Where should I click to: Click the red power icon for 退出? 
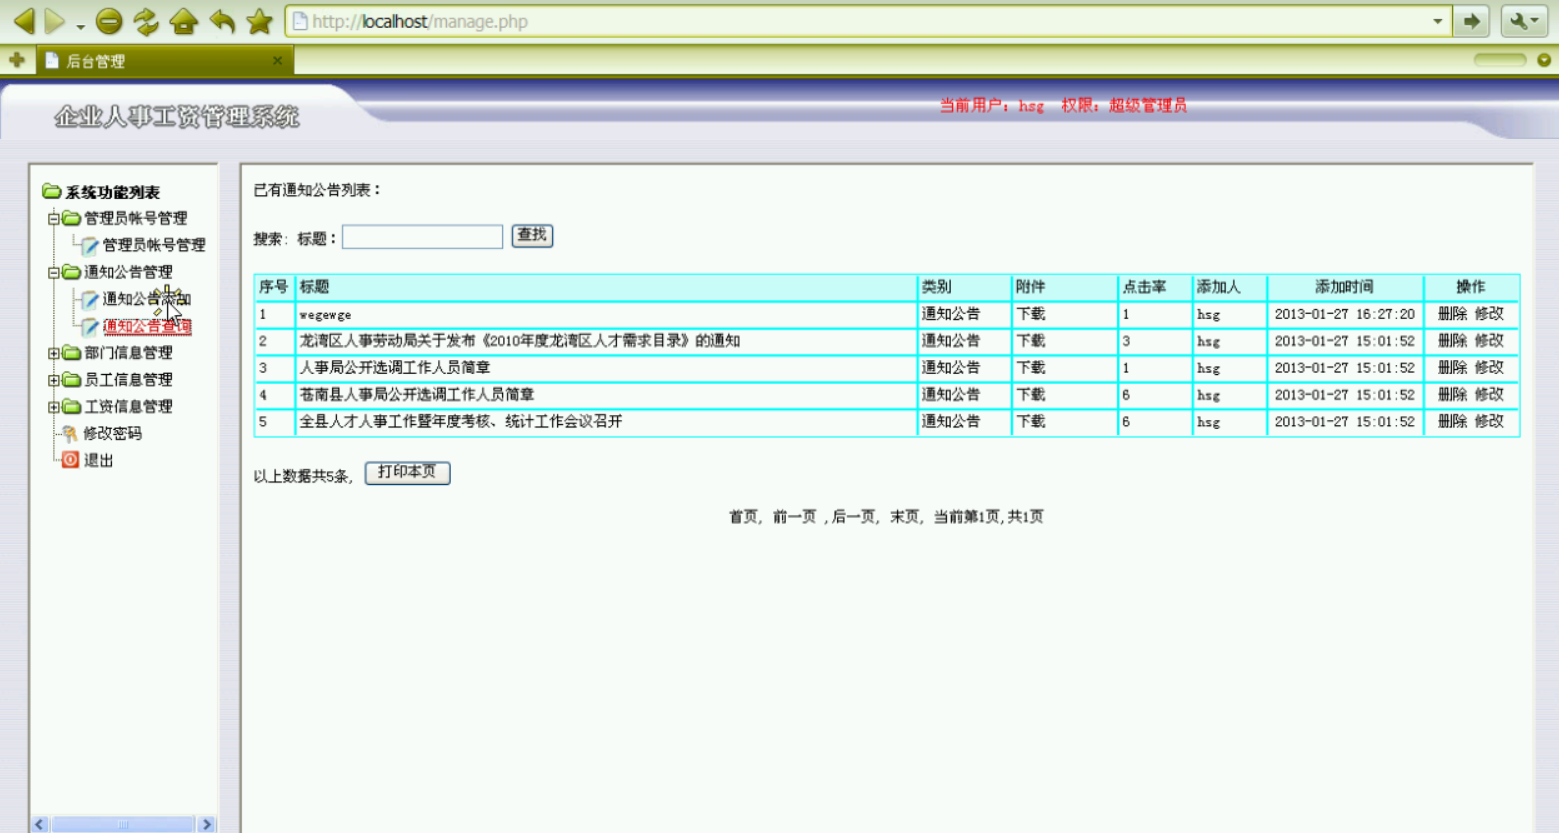click(70, 460)
